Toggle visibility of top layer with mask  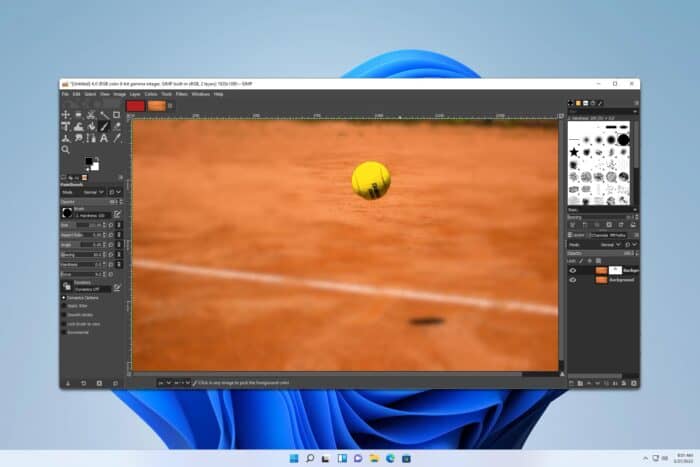pos(573,271)
